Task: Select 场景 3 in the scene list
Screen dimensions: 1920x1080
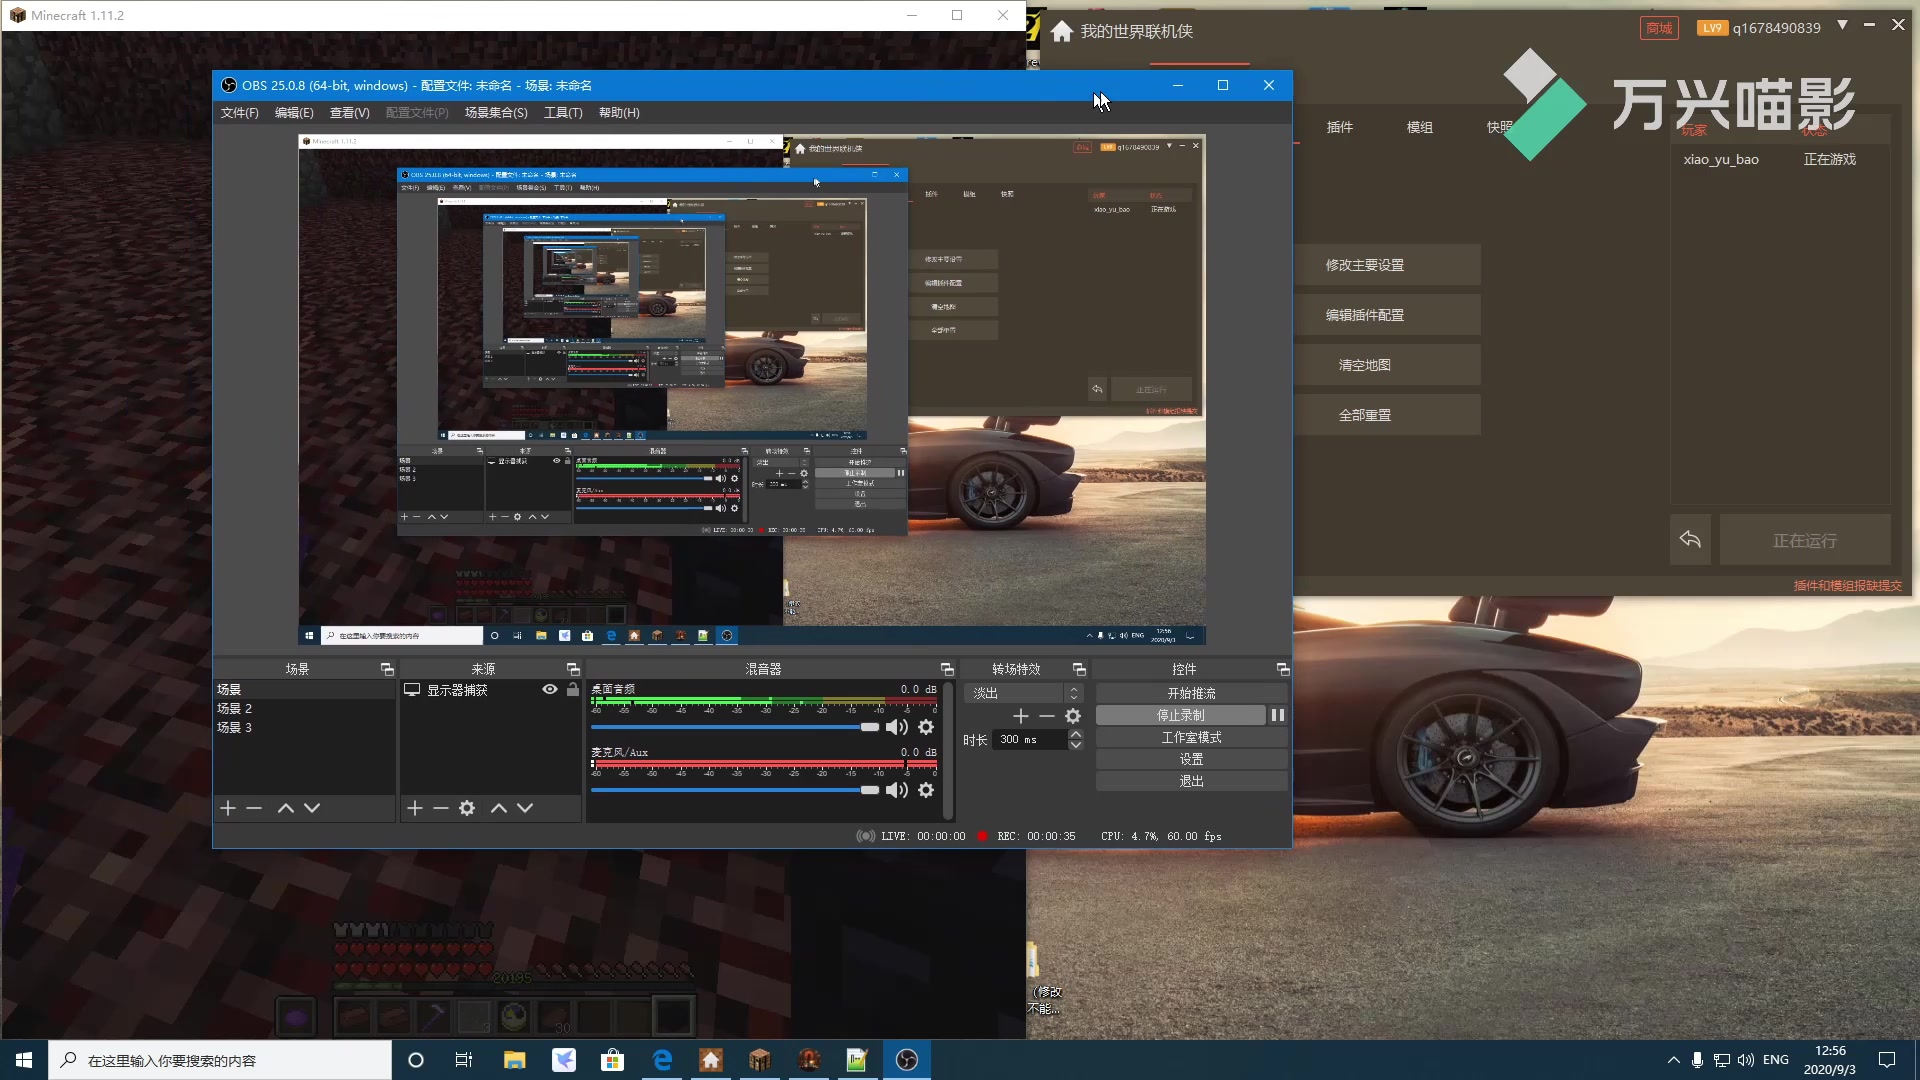Action: click(305, 727)
